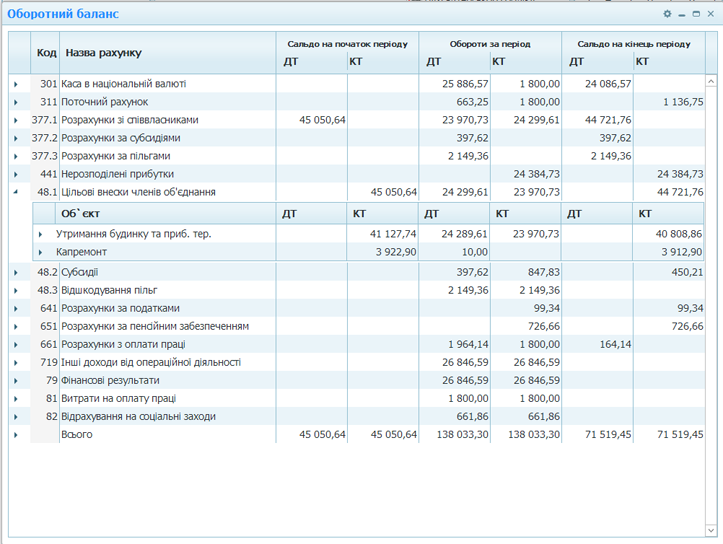The image size is (723, 544).
Task: Expand the Капремонт object row
Action: [42, 252]
